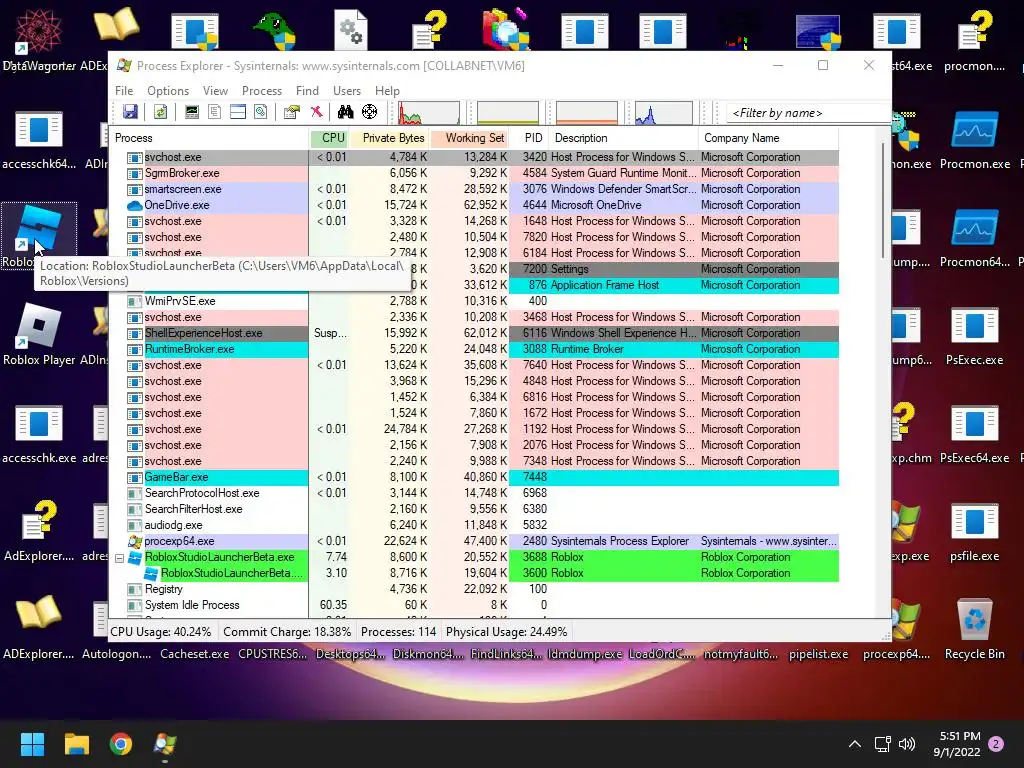Image resolution: width=1024 pixels, height=768 pixels.
Task: Click the 7200 Settings description cell
Action: click(624, 269)
